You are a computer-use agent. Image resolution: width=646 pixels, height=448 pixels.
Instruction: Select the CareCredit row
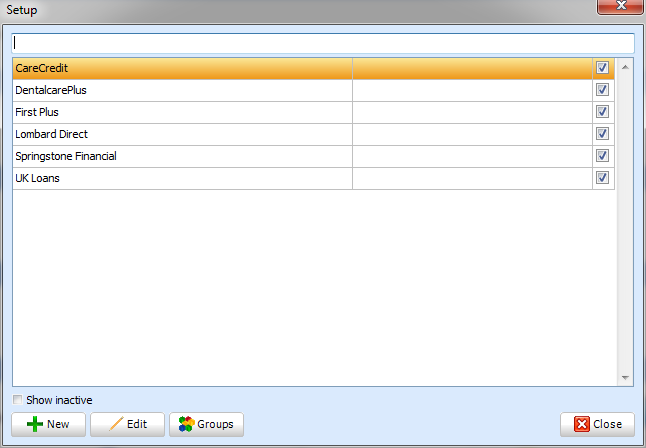pyautogui.click(x=314, y=68)
